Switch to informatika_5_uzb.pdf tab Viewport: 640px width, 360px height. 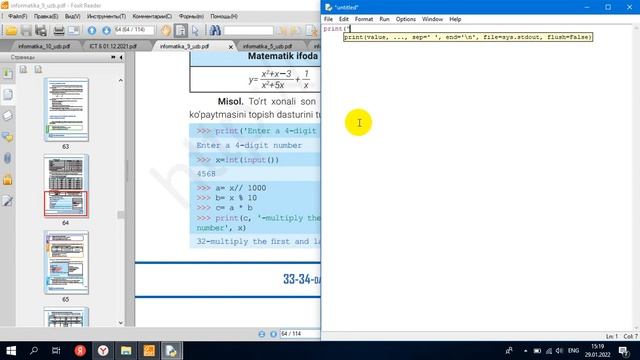267,46
